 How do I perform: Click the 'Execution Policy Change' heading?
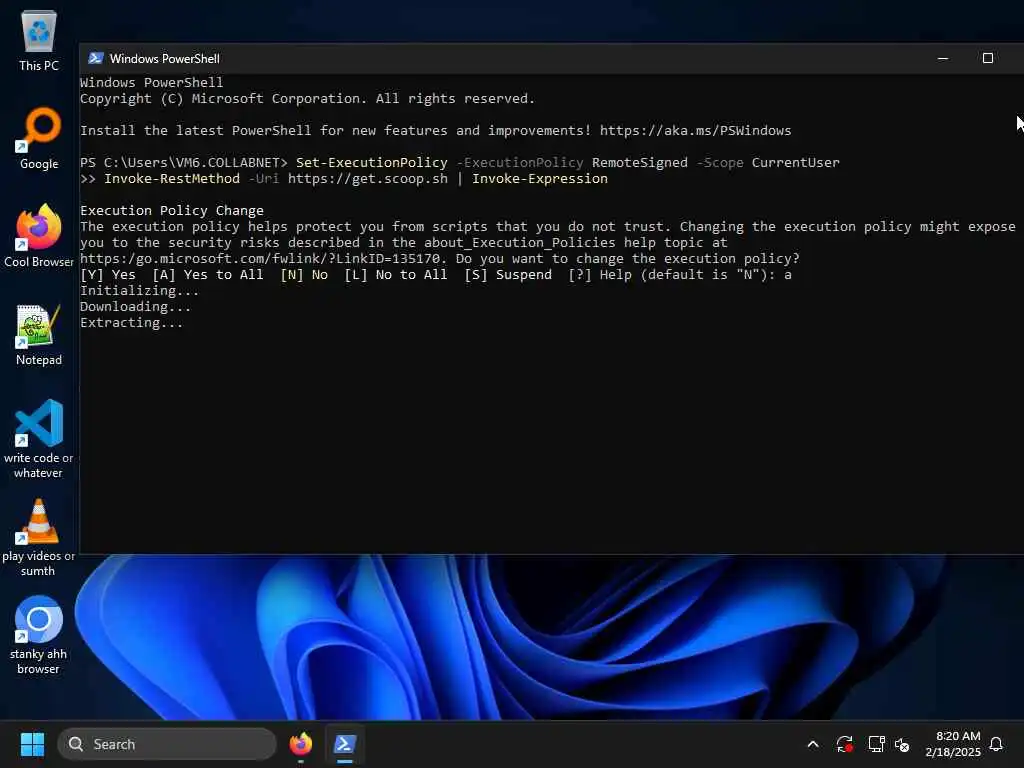172,210
